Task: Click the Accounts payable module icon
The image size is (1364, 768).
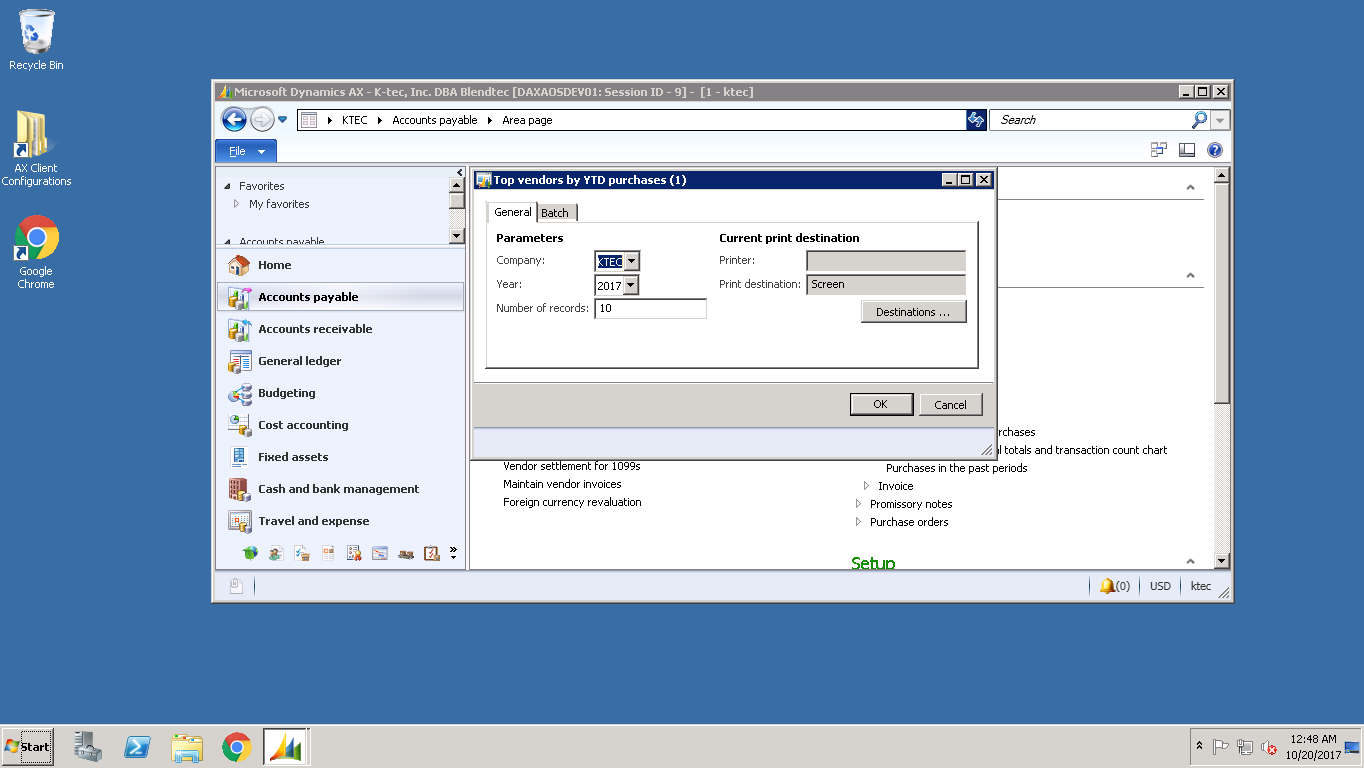Action: (x=239, y=297)
